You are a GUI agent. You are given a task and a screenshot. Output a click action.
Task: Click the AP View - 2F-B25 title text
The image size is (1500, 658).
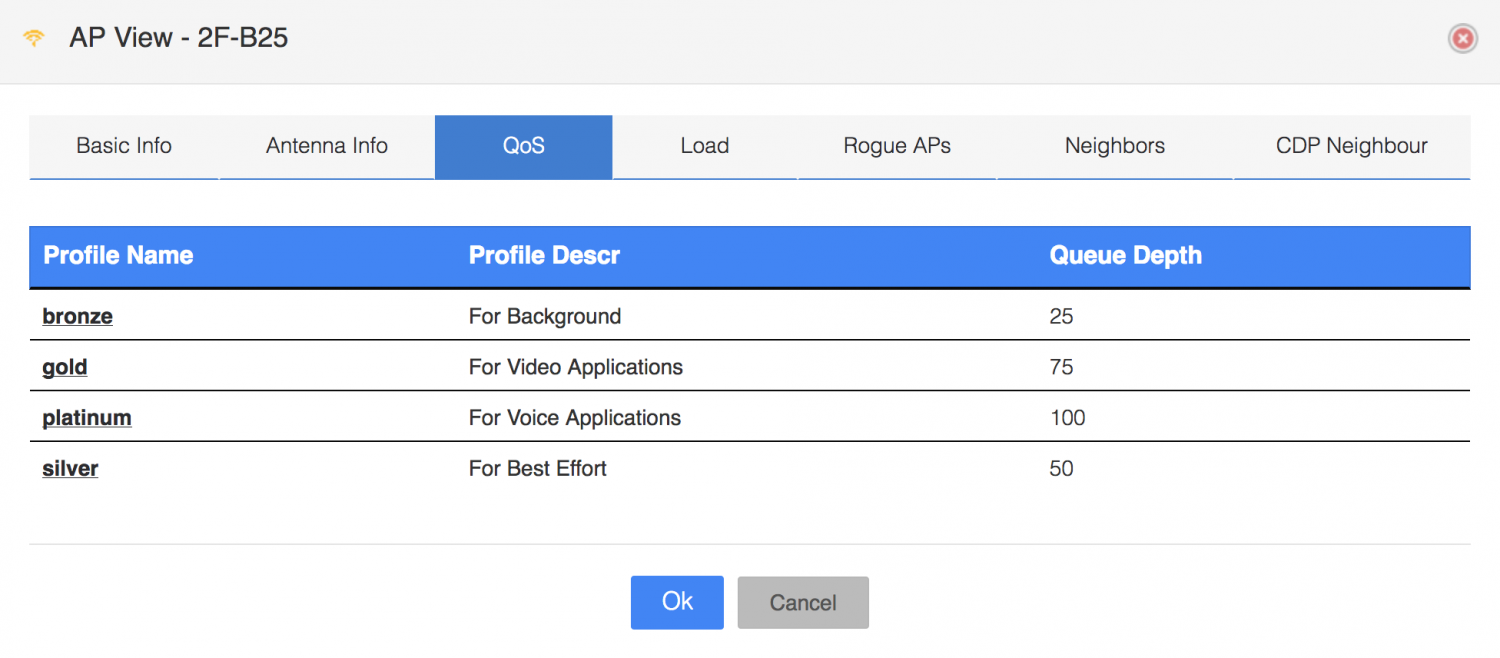(x=179, y=39)
